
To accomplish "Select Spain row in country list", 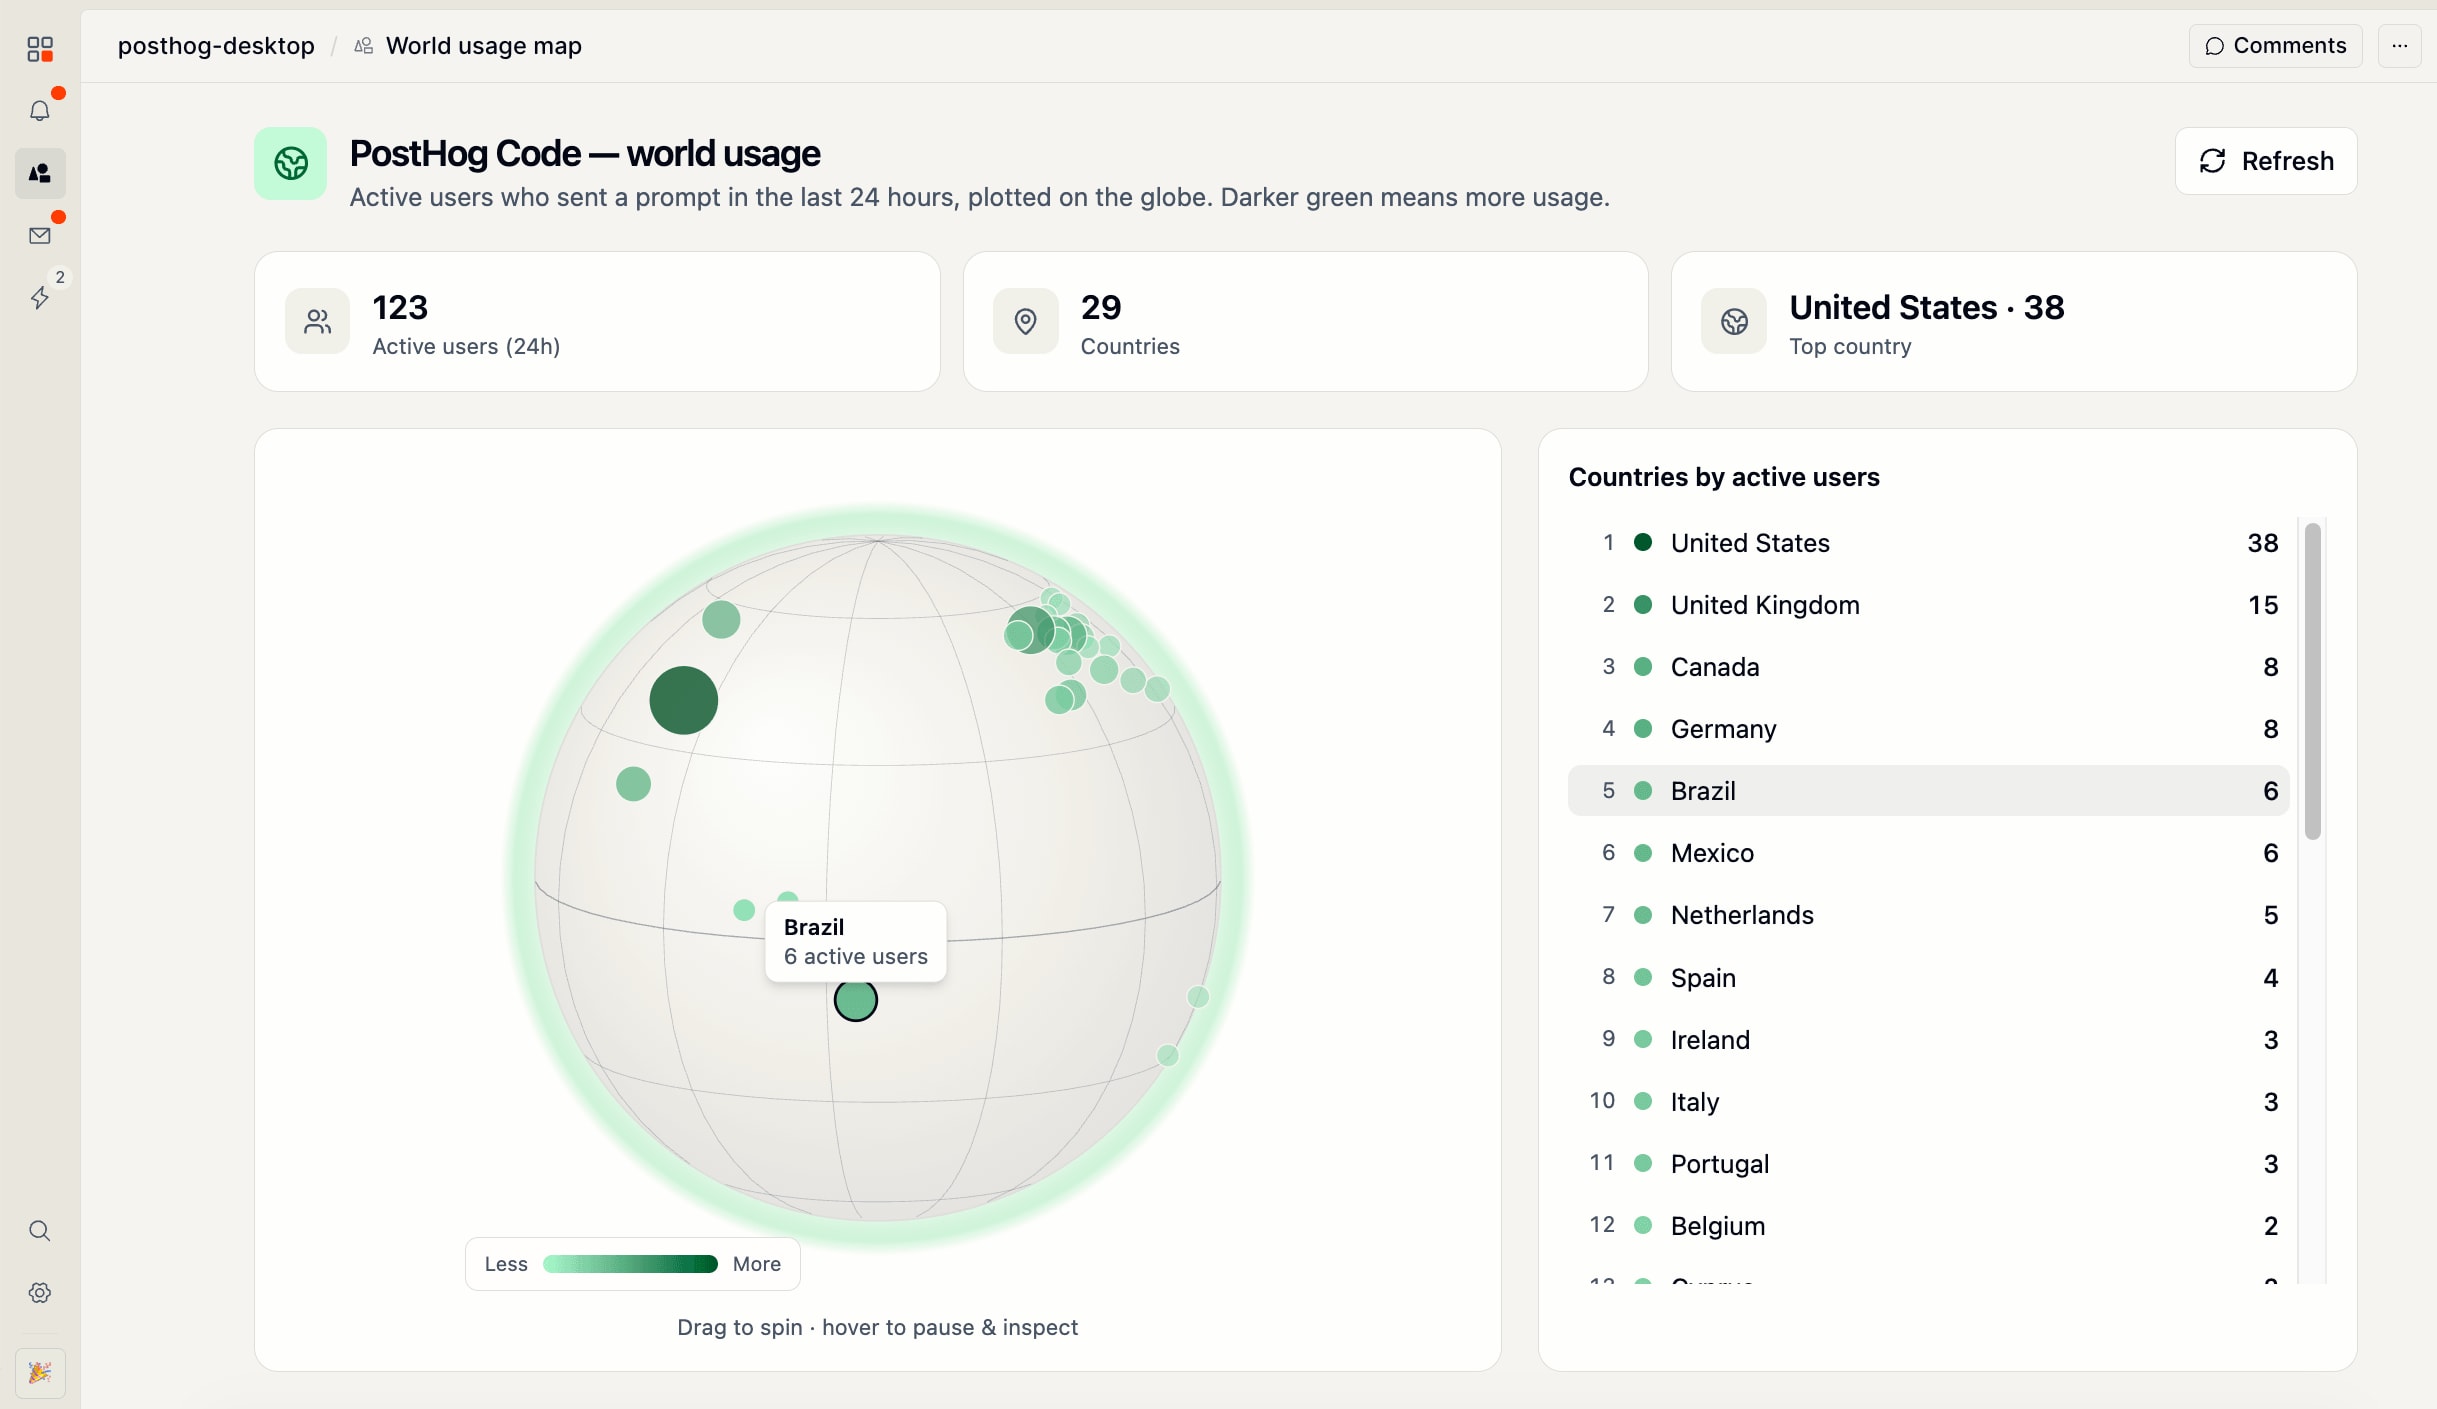I will click(x=1927, y=978).
